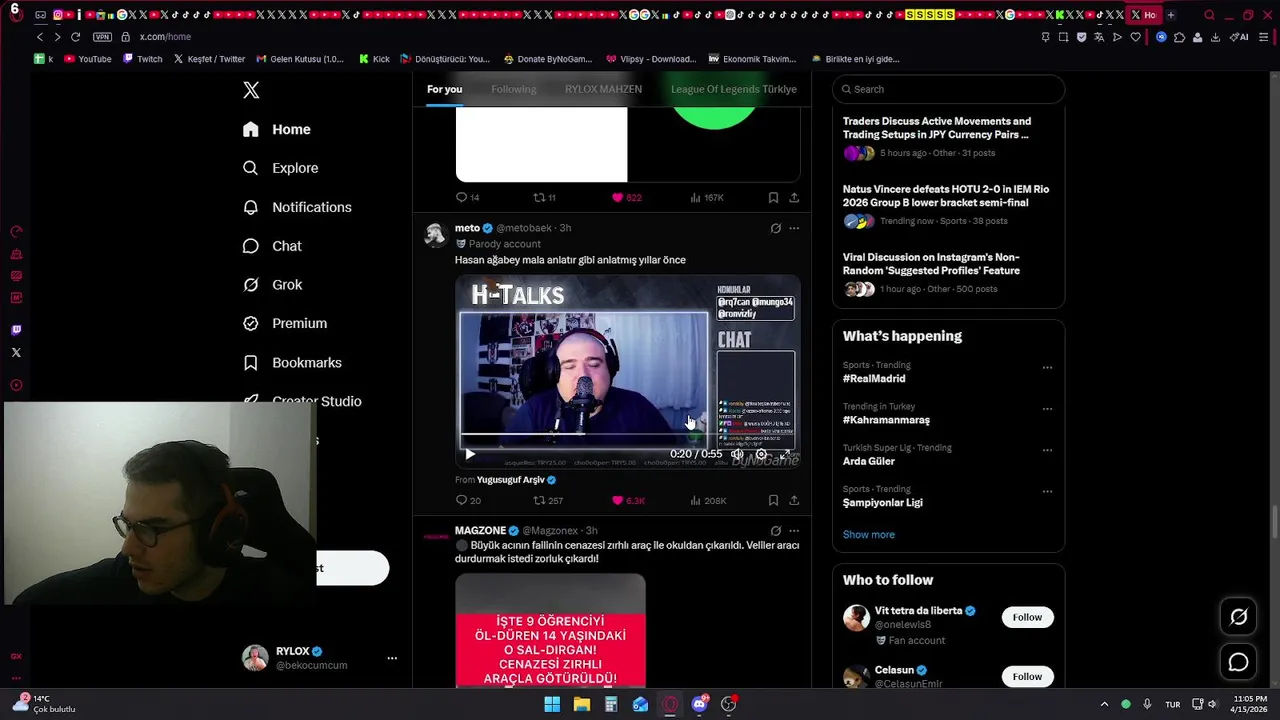Open Notifications in the sidebar
The height and width of the screenshot is (720, 1280).
[297, 207]
